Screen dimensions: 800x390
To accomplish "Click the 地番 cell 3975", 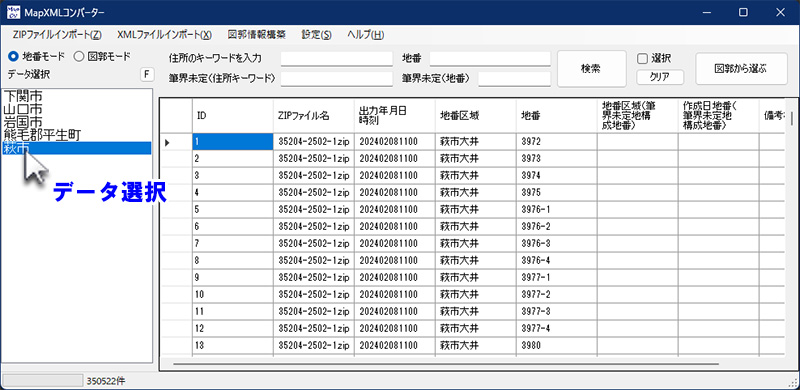I will click(557, 192).
